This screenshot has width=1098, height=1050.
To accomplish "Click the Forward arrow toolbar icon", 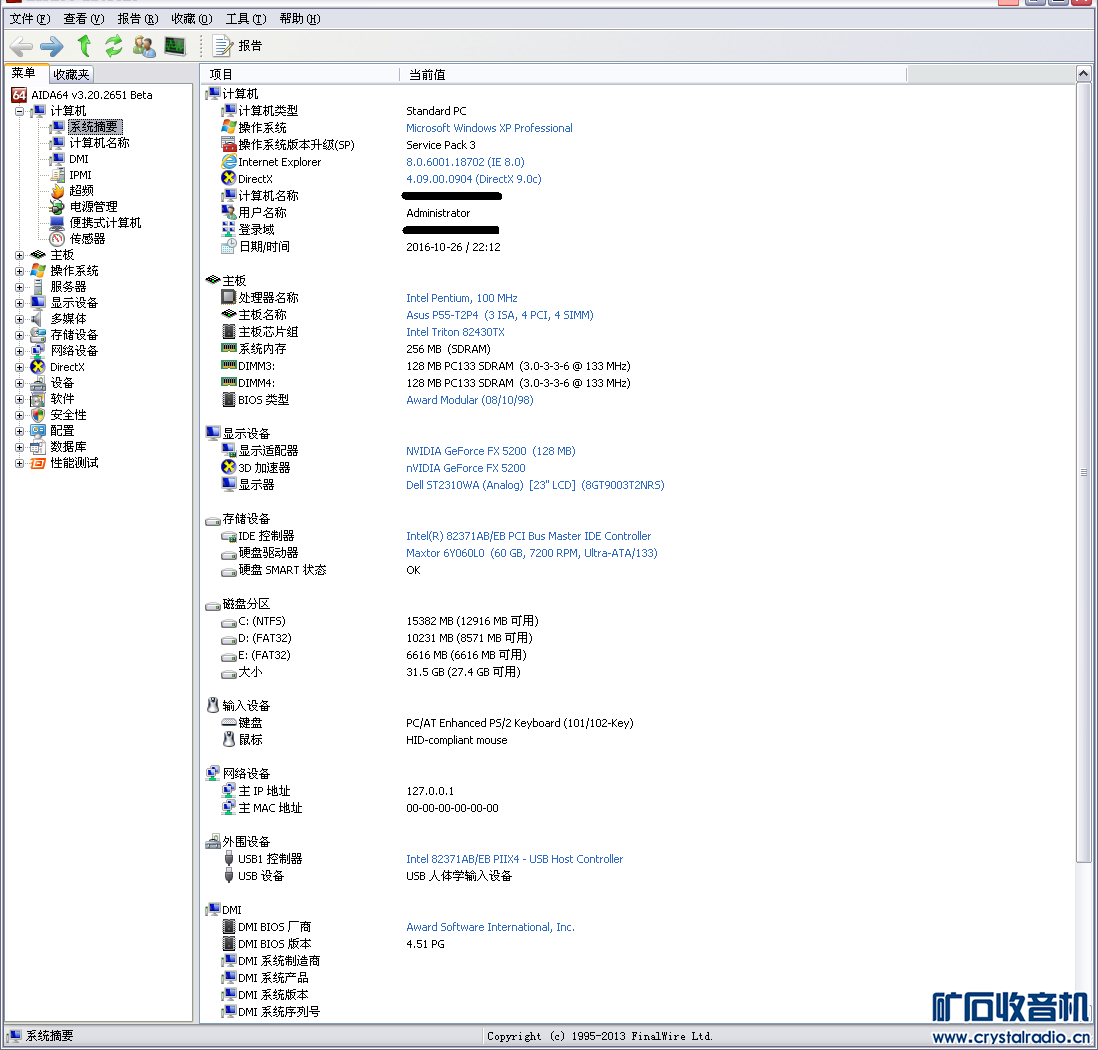I will (51, 46).
